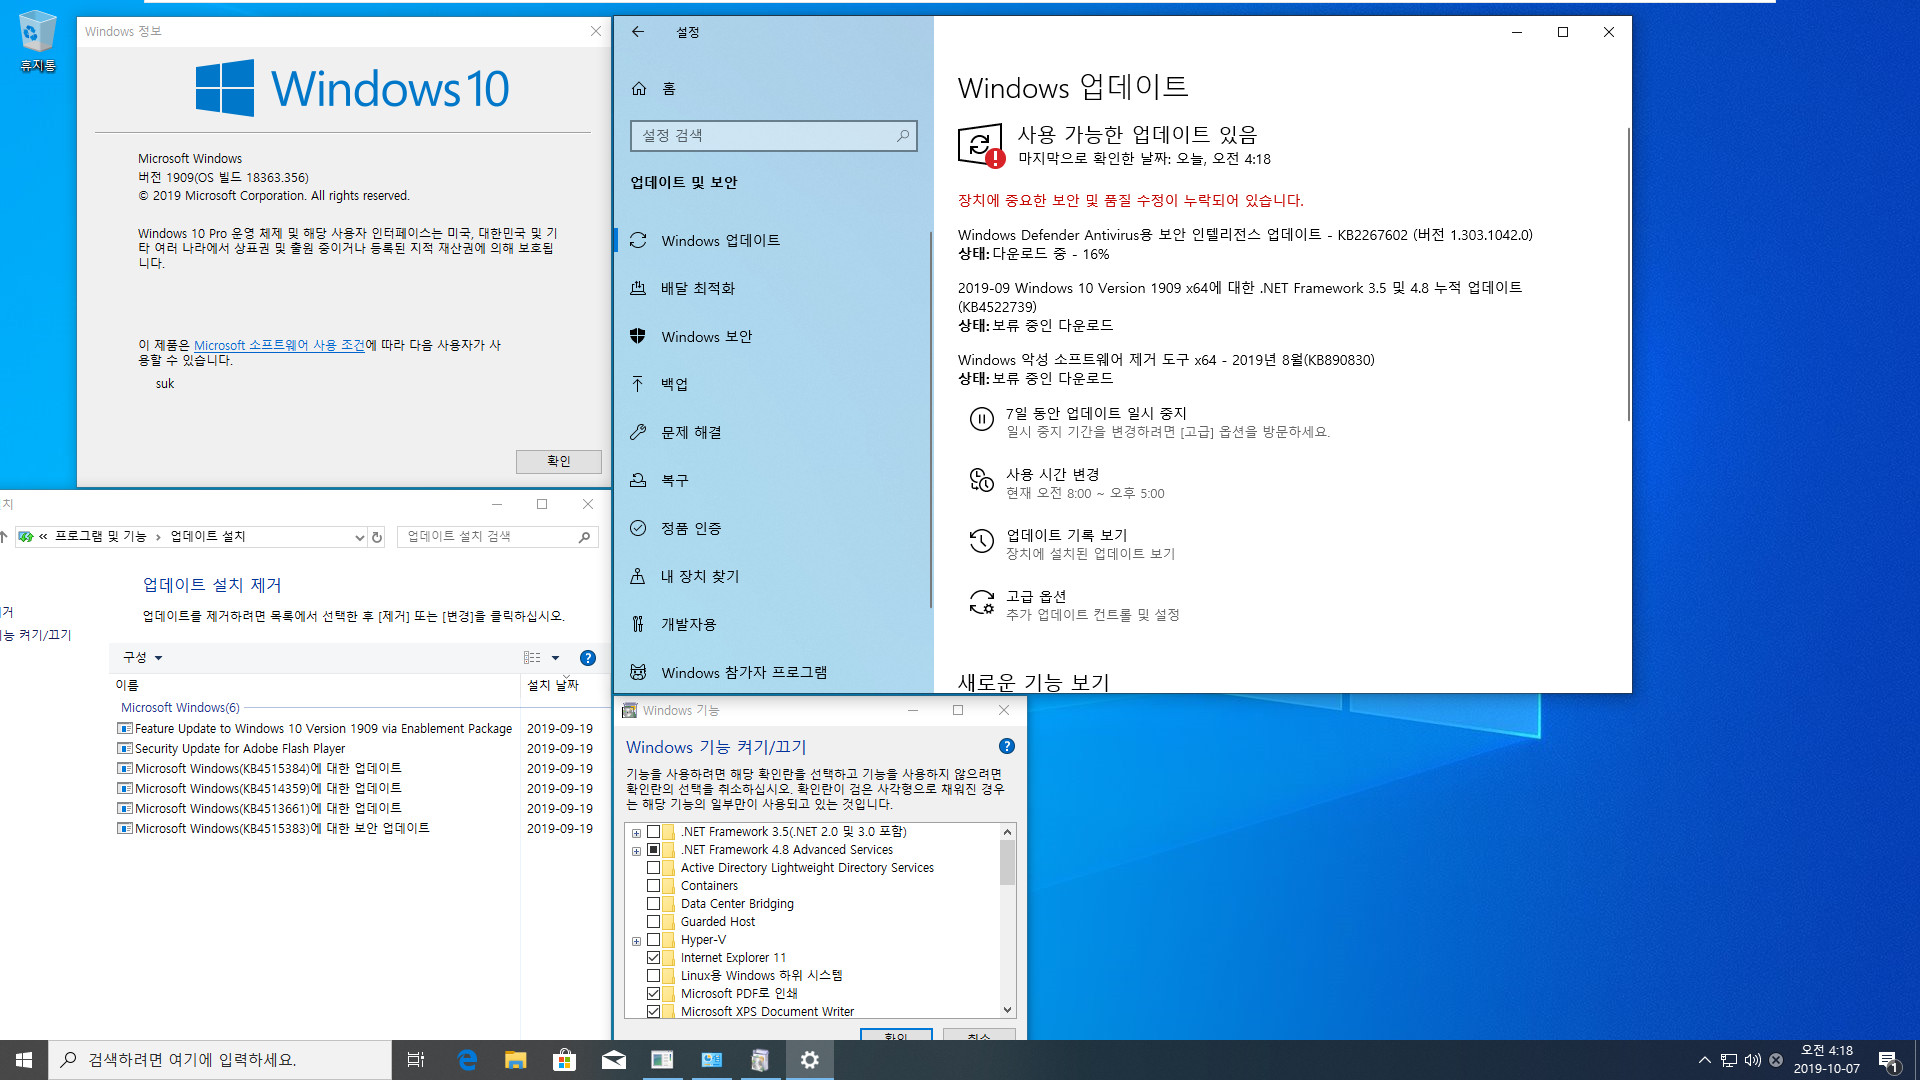Sort by 설치 날짜 column header
The height and width of the screenshot is (1080, 1920).
click(553, 685)
